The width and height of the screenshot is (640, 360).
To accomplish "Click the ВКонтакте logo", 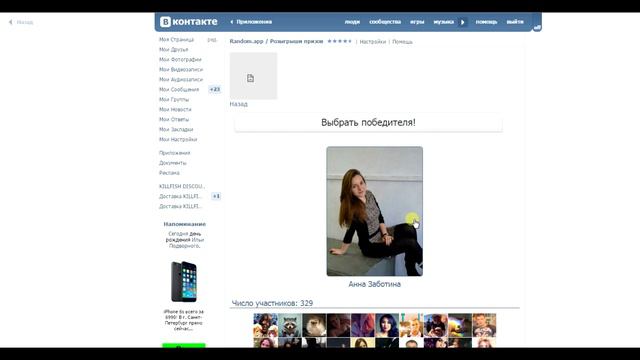I will point(189,22).
